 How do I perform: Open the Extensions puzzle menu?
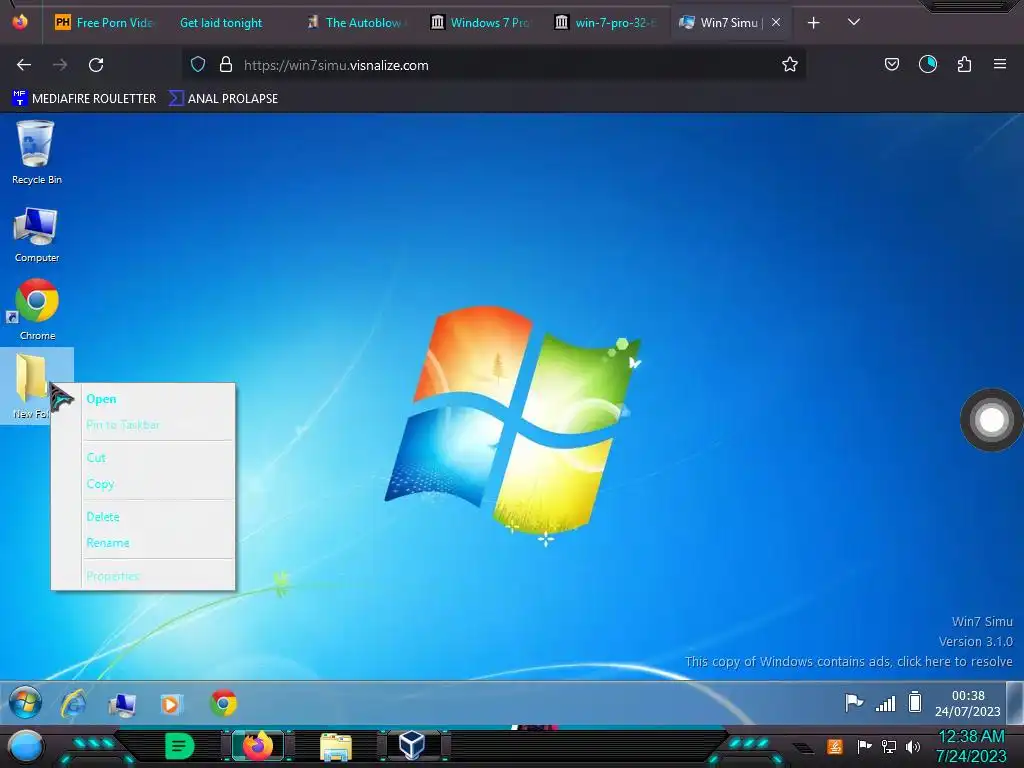(964, 64)
